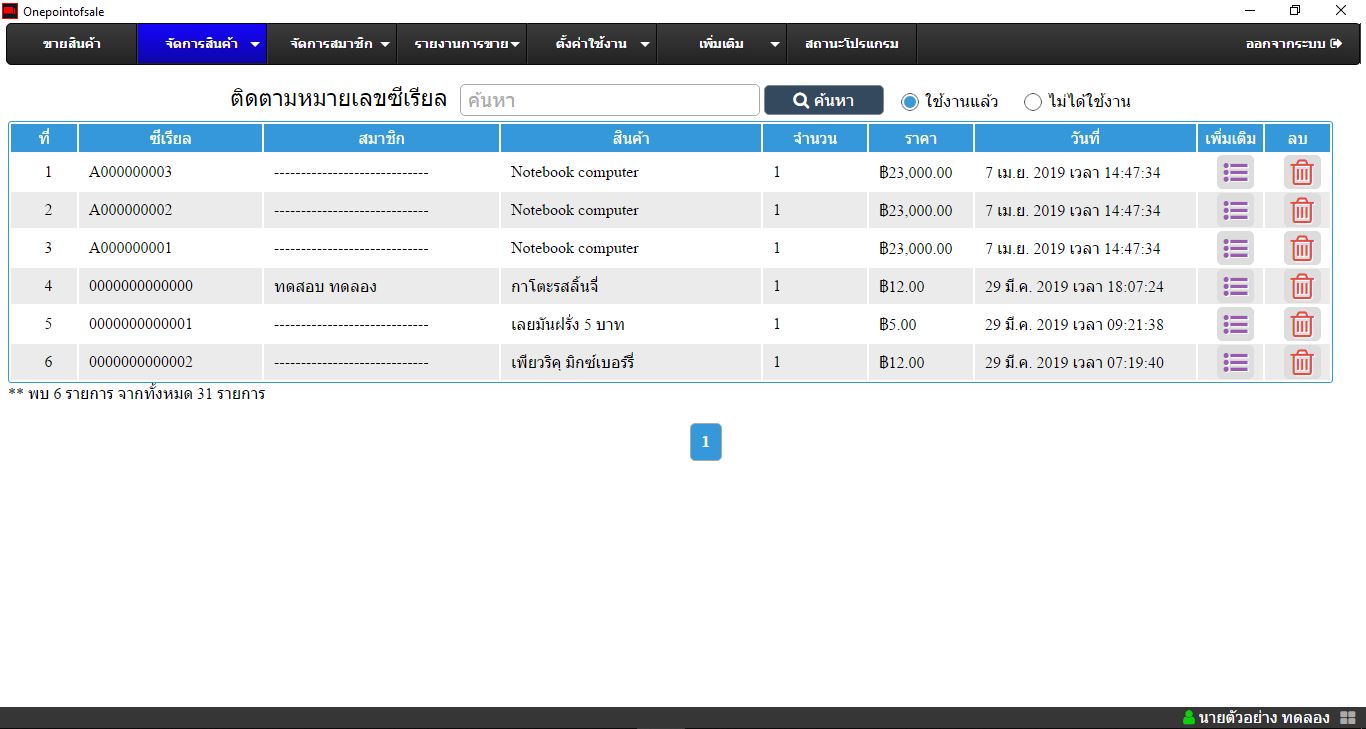Select the ไม่ได้ใช้งาน radio button
The width and height of the screenshot is (1366, 729).
tap(1033, 101)
